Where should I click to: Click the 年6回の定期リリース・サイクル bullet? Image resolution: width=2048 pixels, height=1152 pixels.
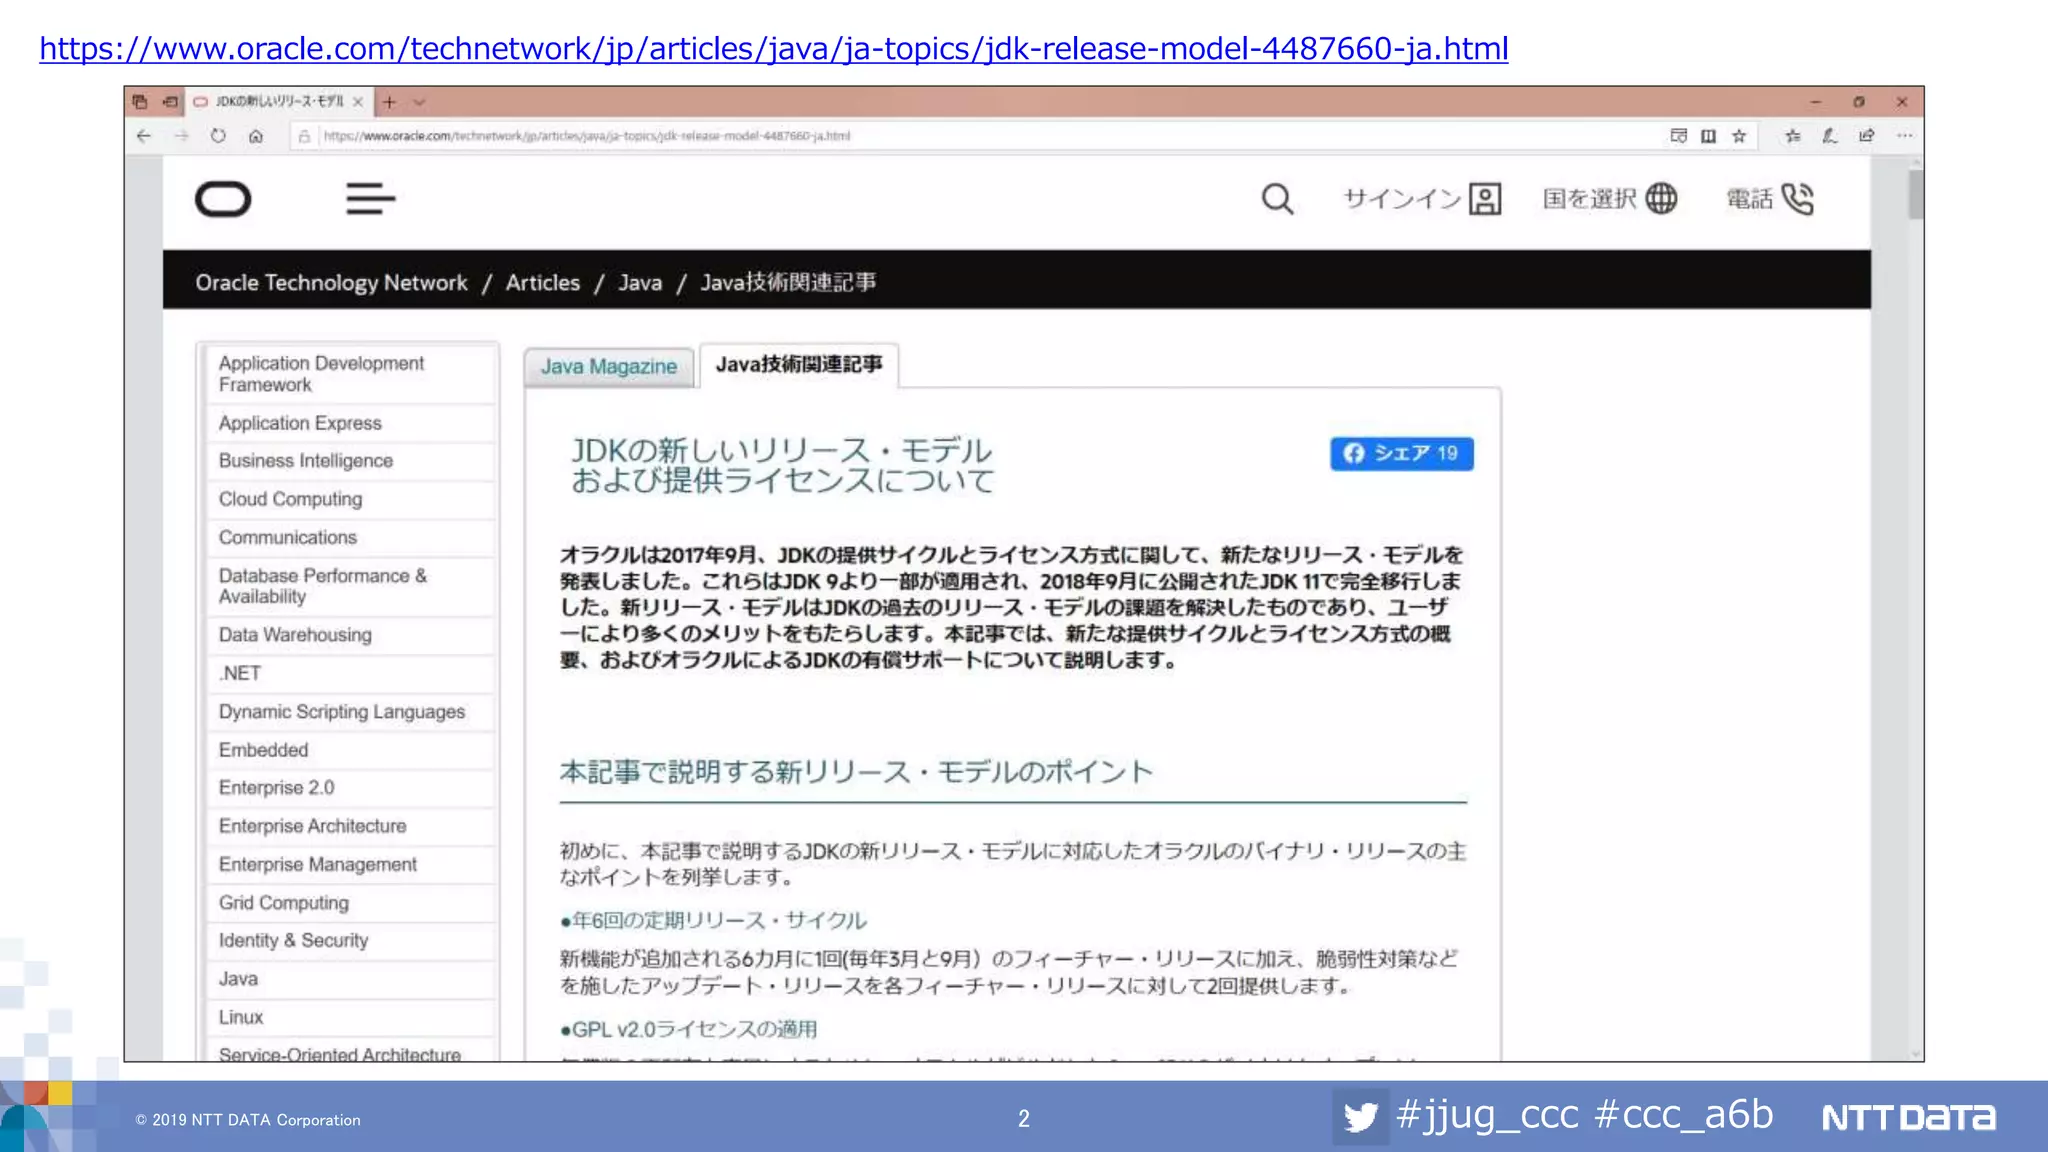click(x=713, y=921)
